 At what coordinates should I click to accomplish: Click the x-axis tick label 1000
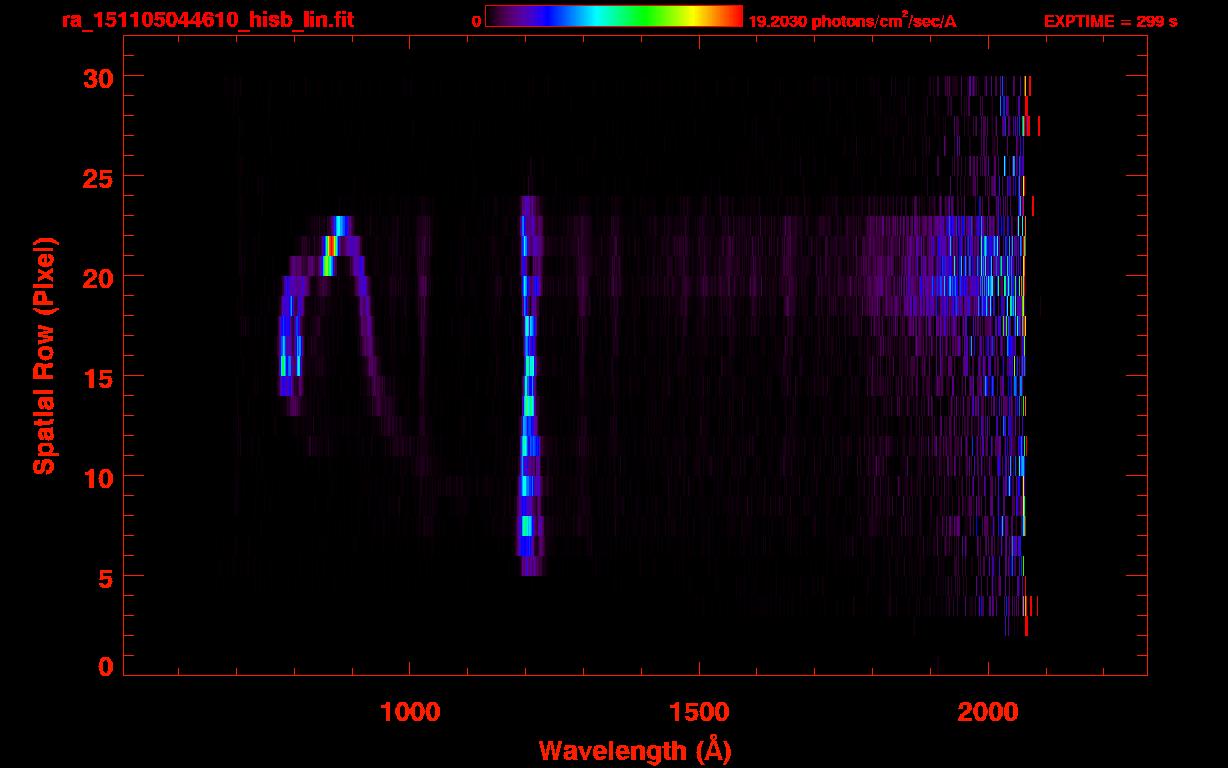pyautogui.click(x=410, y=711)
